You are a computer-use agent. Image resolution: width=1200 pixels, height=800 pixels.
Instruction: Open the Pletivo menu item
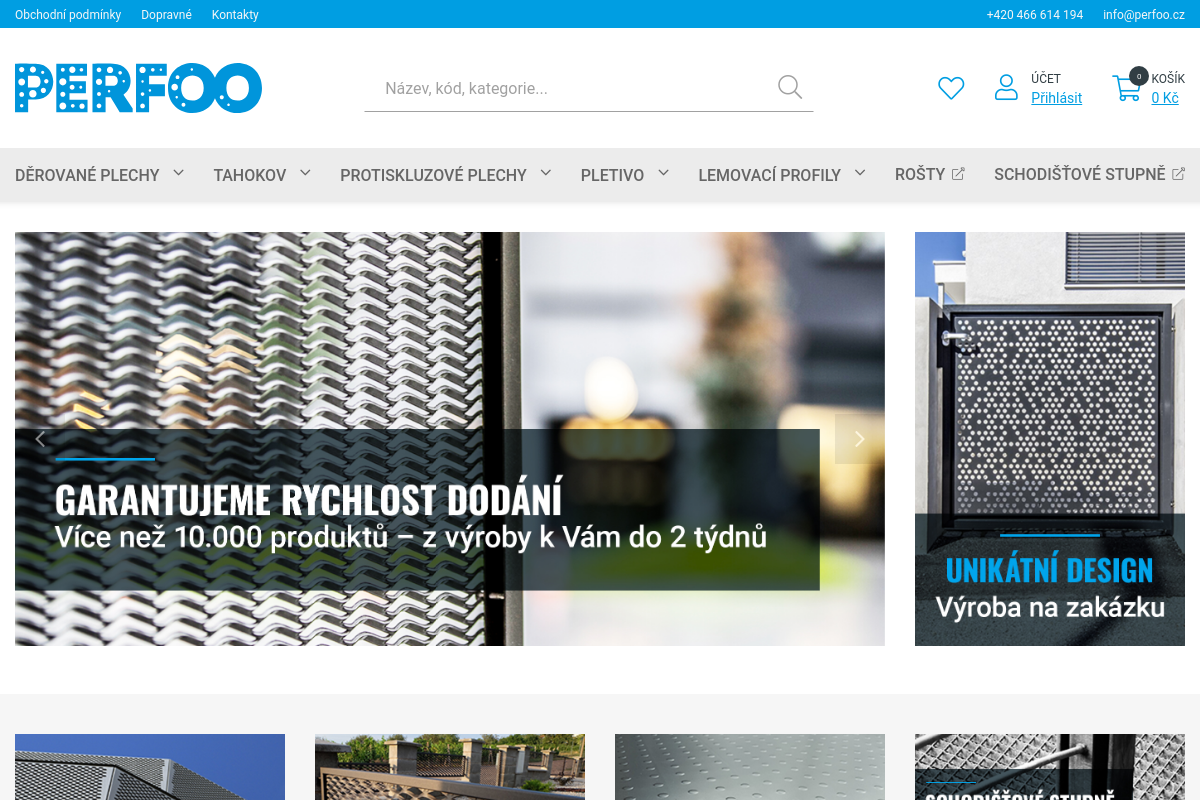pyautogui.click(x=612, y=175)
